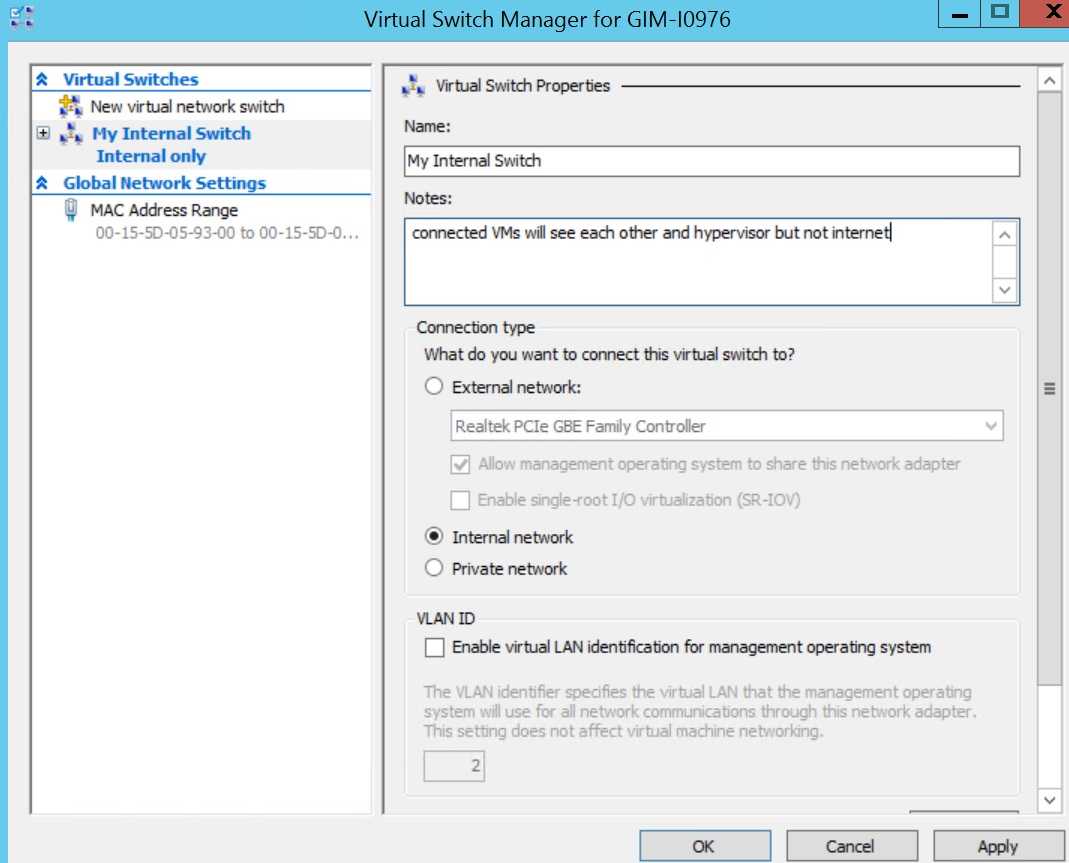Select MAC Address Range setting
Screen dimensions: 1069x863
coord(164,210)
